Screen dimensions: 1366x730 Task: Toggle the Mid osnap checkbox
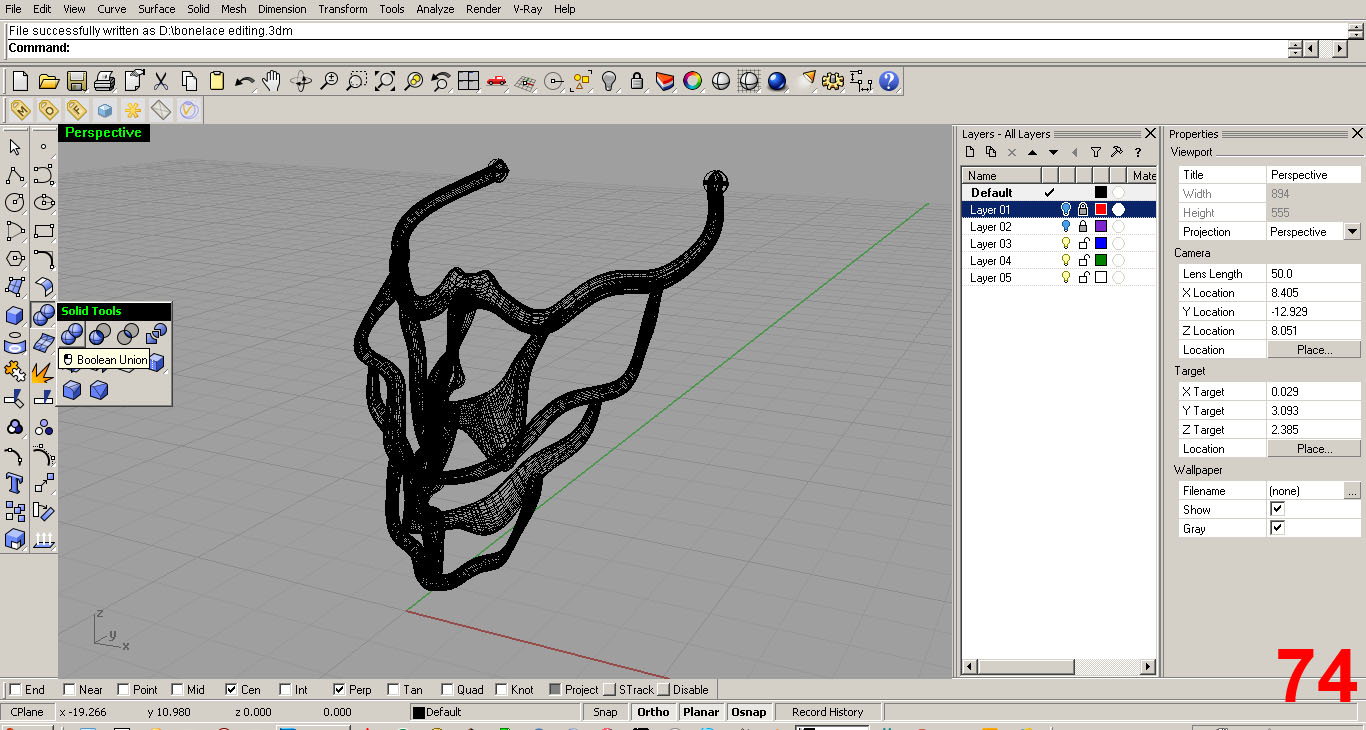[x=177, y=689]
